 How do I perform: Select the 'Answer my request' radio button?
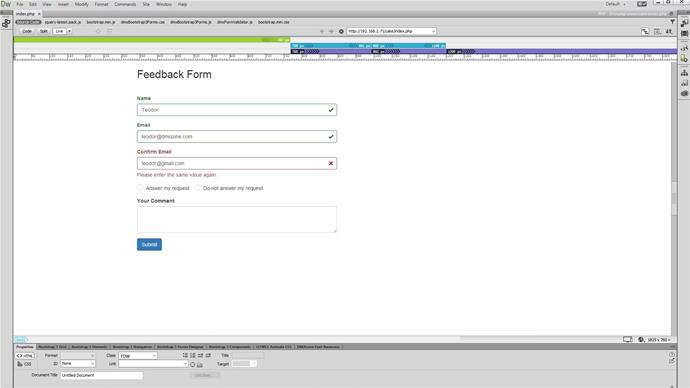(140, 188)
